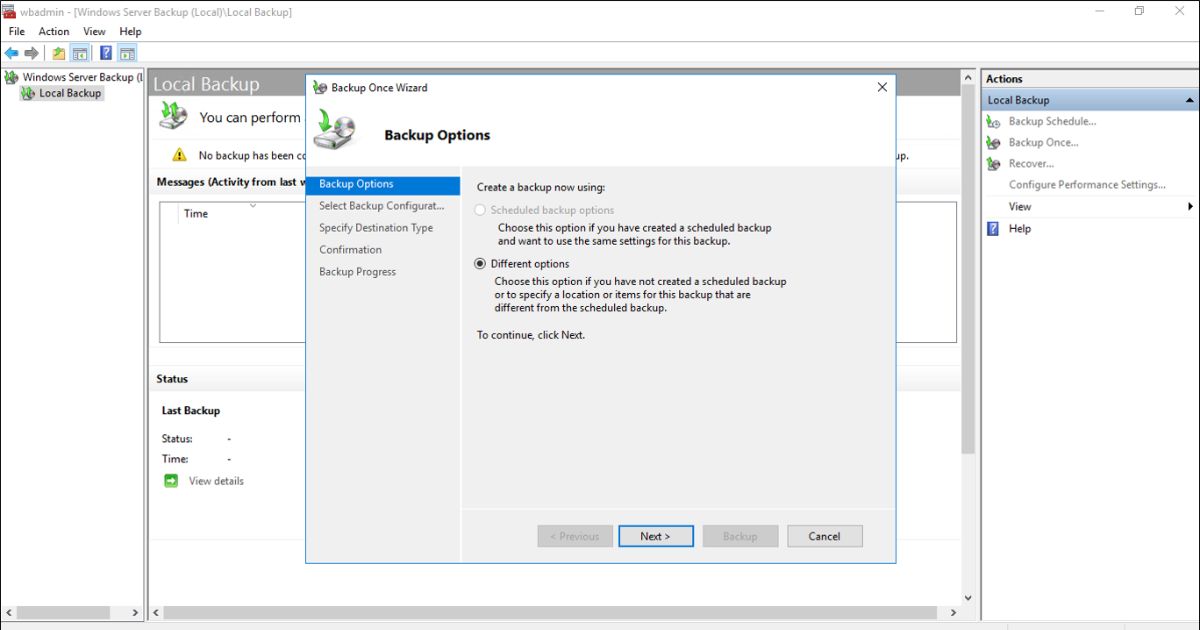Viewport: 1200px width, 630px height.
Task: Click the Next button in the wizard
Action: [x=656, y=536]
